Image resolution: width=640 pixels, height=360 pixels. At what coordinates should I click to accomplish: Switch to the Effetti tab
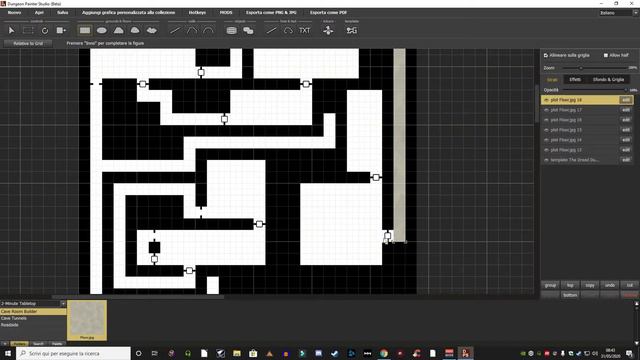(575, 80)
